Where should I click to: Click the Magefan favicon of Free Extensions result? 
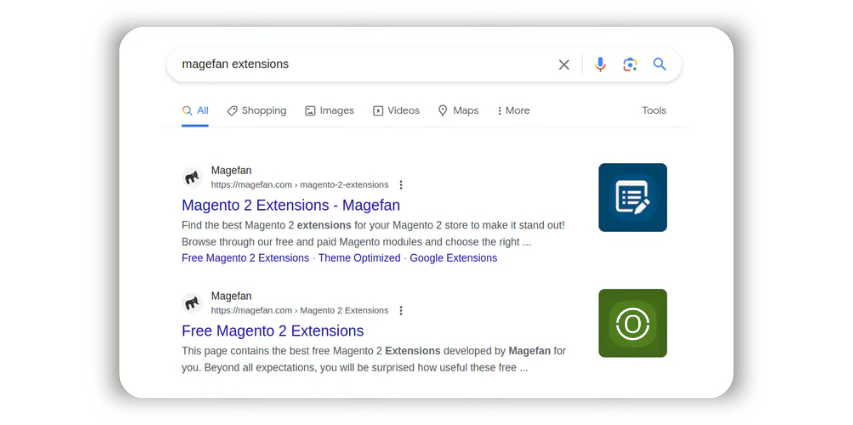[192, 303]
